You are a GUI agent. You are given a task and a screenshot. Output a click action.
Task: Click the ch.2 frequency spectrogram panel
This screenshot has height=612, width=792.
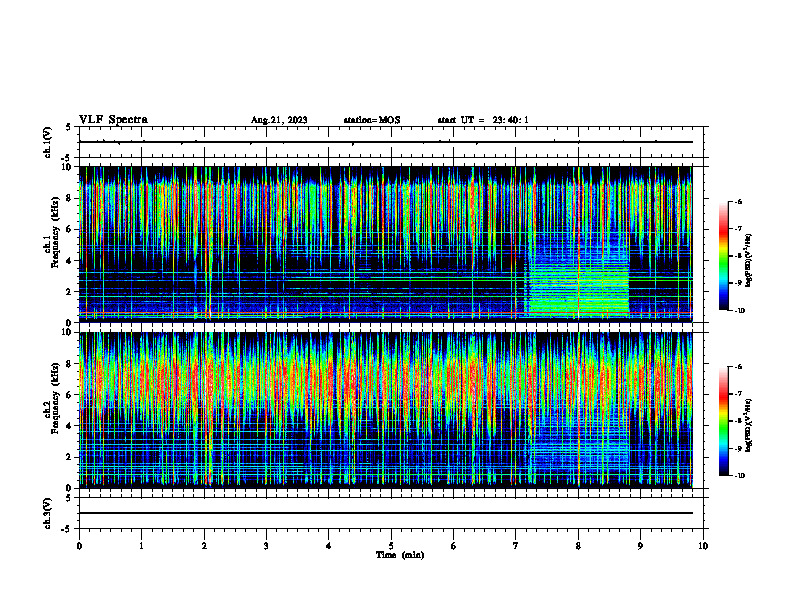[x=385, y=410]
